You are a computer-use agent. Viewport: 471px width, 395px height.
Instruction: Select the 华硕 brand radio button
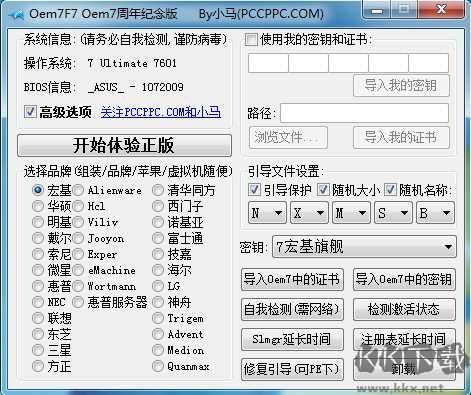(x=38, y=206)
